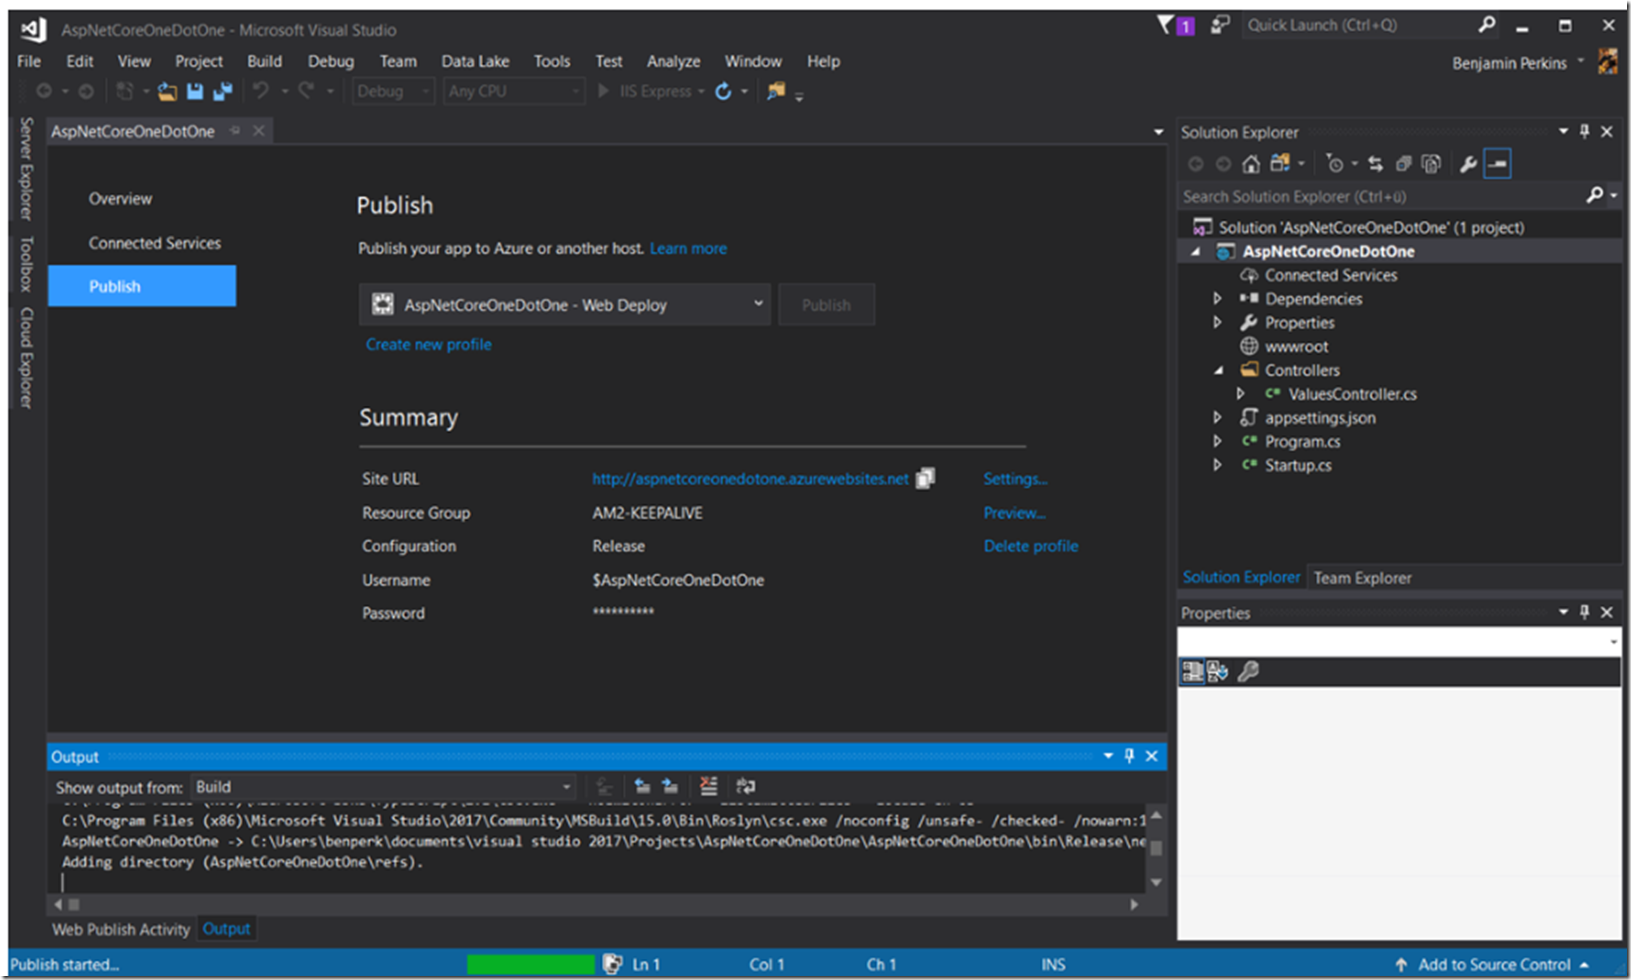Open the azurewebsites.net Site URL link
The height and width of the screenshot is (980, 1631).
click(750, 478)
